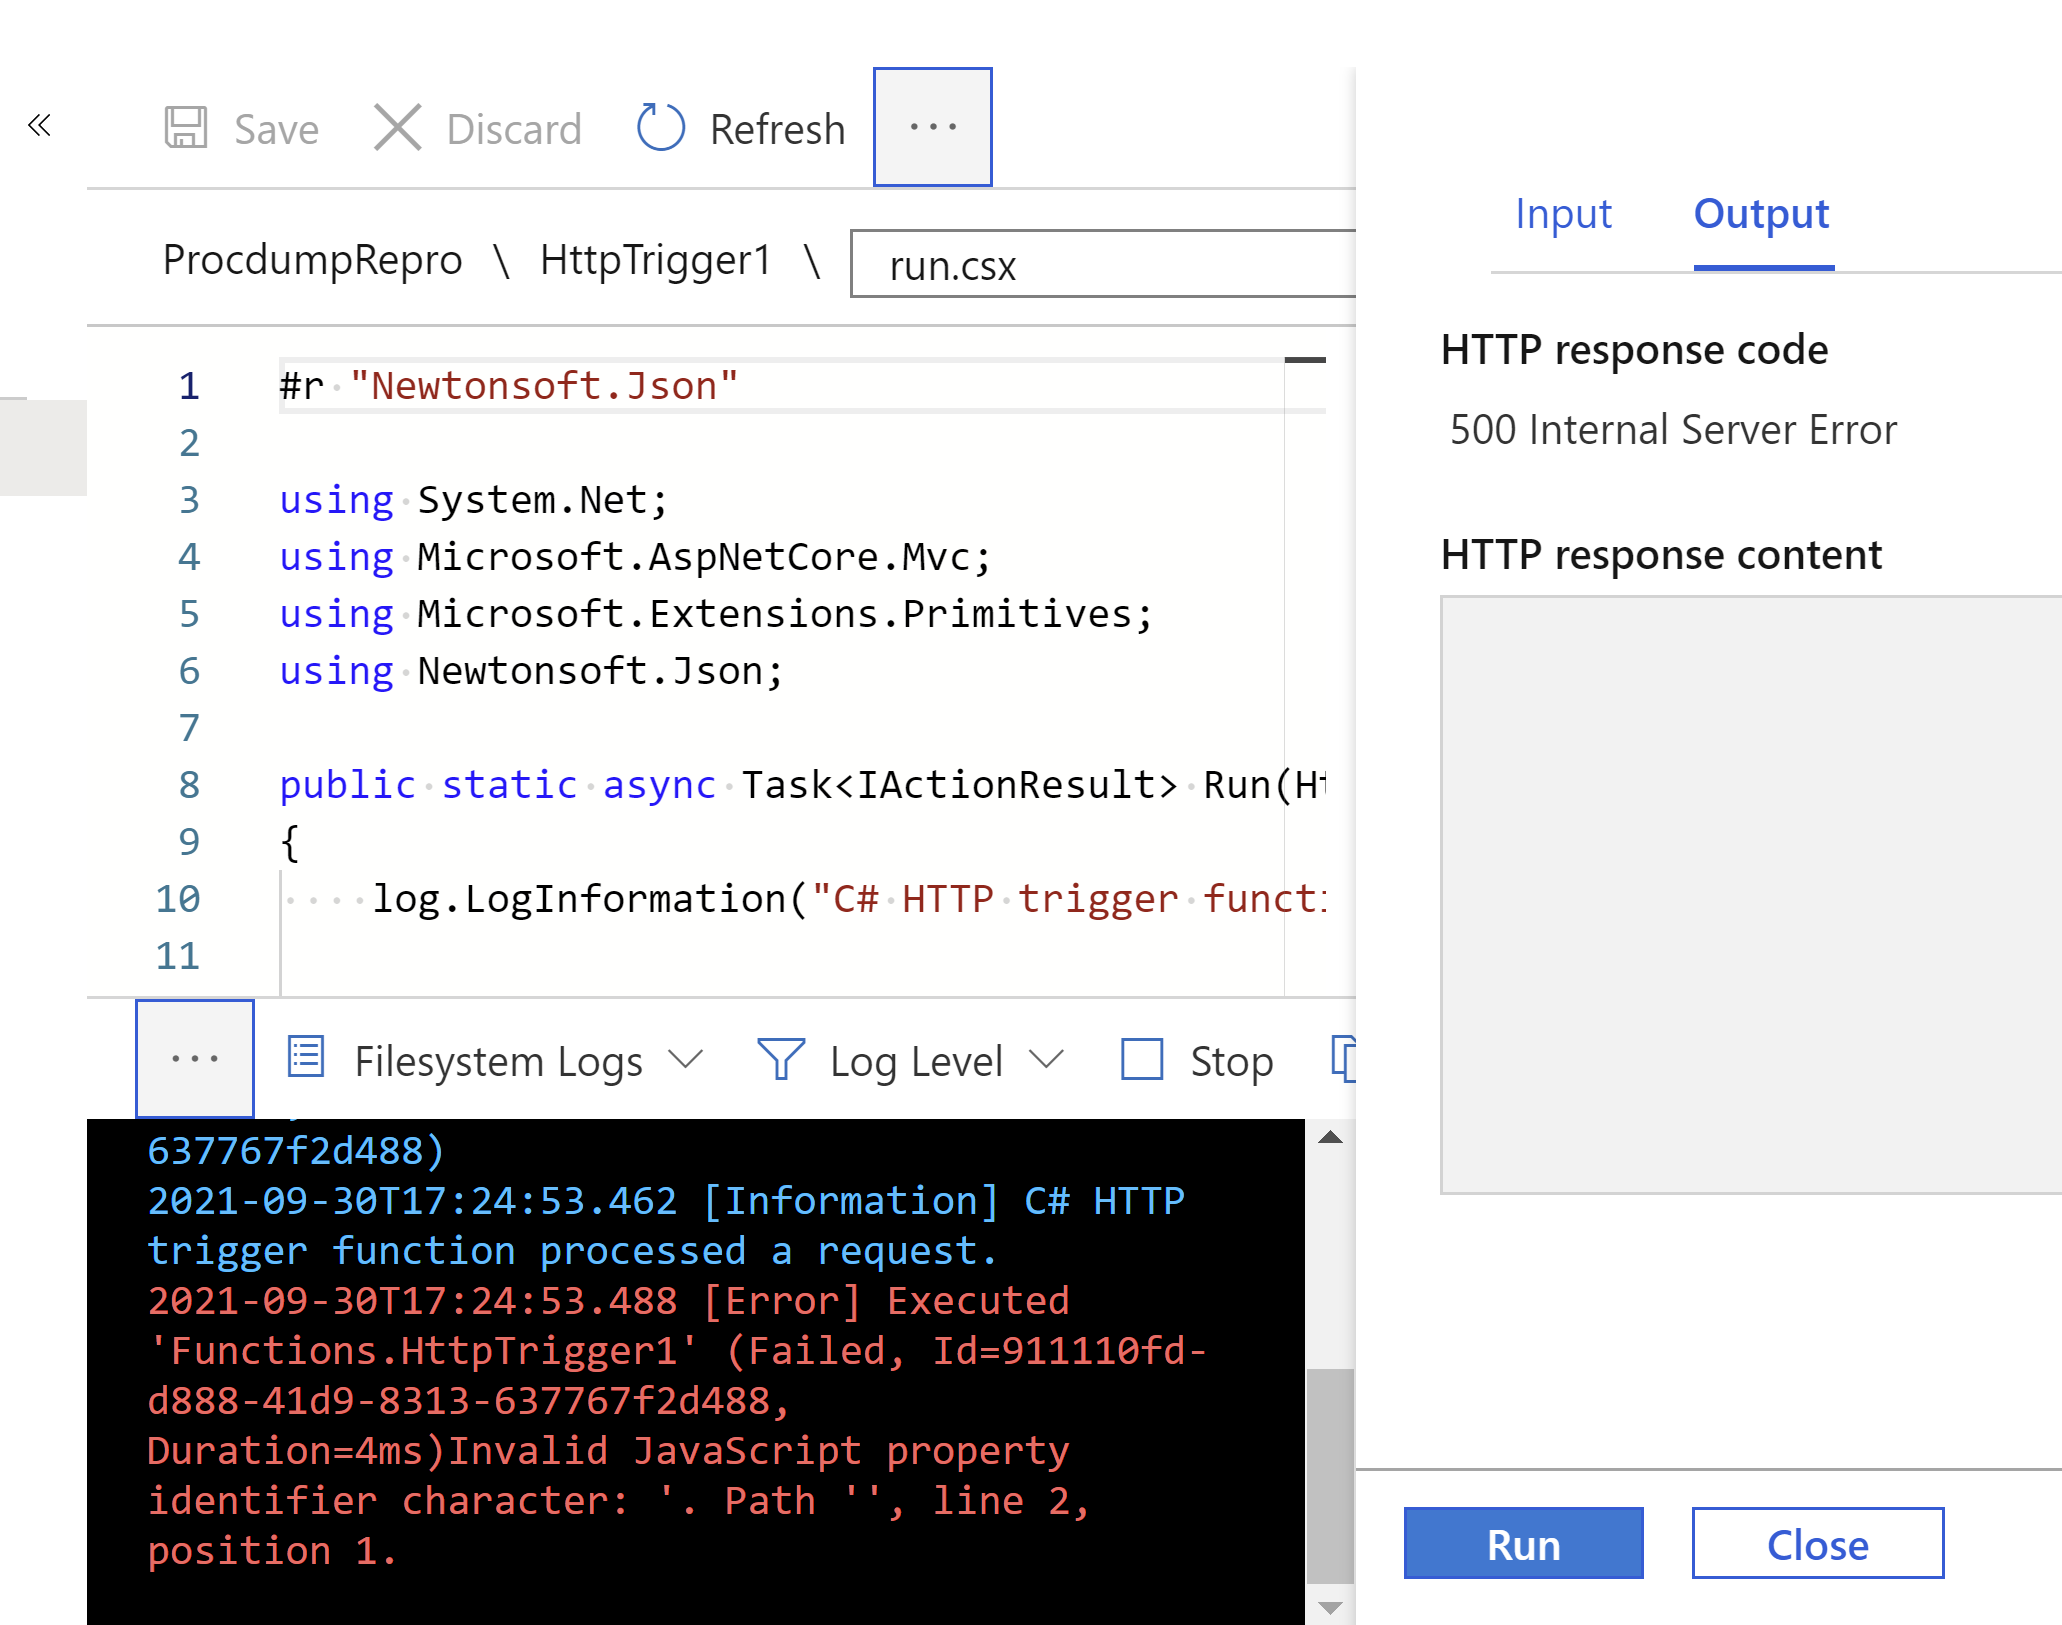Run the HttpTrigger1 function
This screenshot has height=1625, width=2062.
(1522, 1544)
